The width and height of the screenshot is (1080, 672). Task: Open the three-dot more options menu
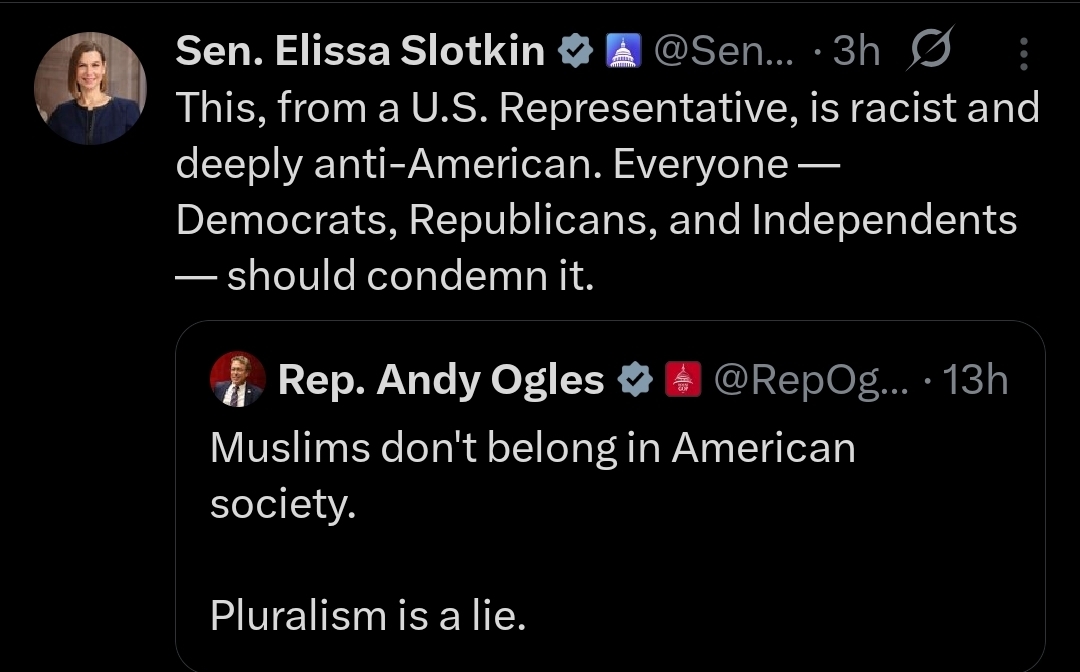tap(1023, 54)
